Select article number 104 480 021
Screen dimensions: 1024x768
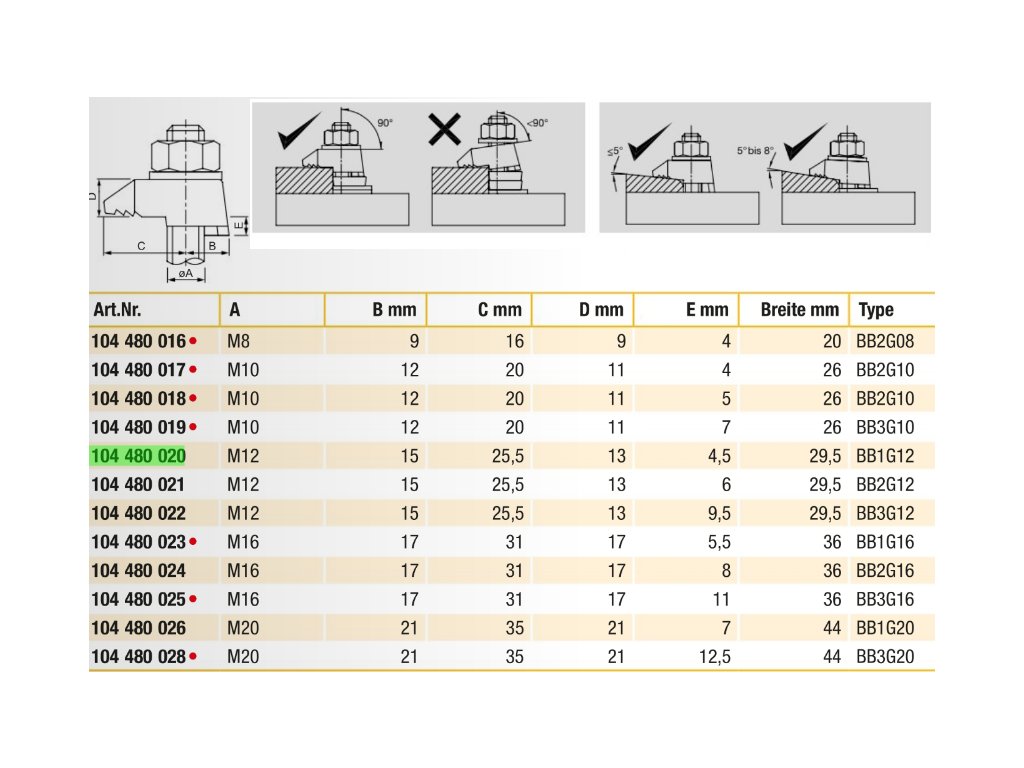[138, 485]
